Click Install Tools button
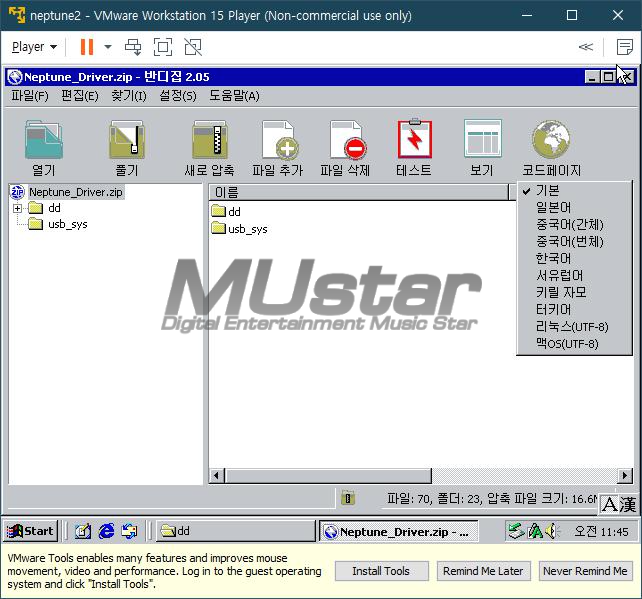Image resolution: width=642 pixels, height=599 pixels. 381,571
